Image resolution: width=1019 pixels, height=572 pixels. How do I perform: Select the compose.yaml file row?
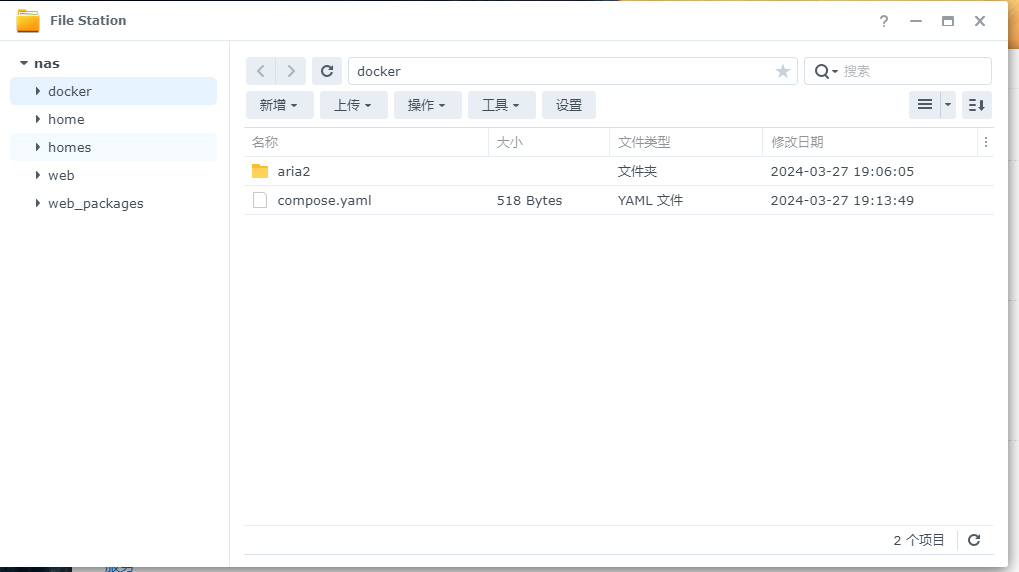(324, 200)
